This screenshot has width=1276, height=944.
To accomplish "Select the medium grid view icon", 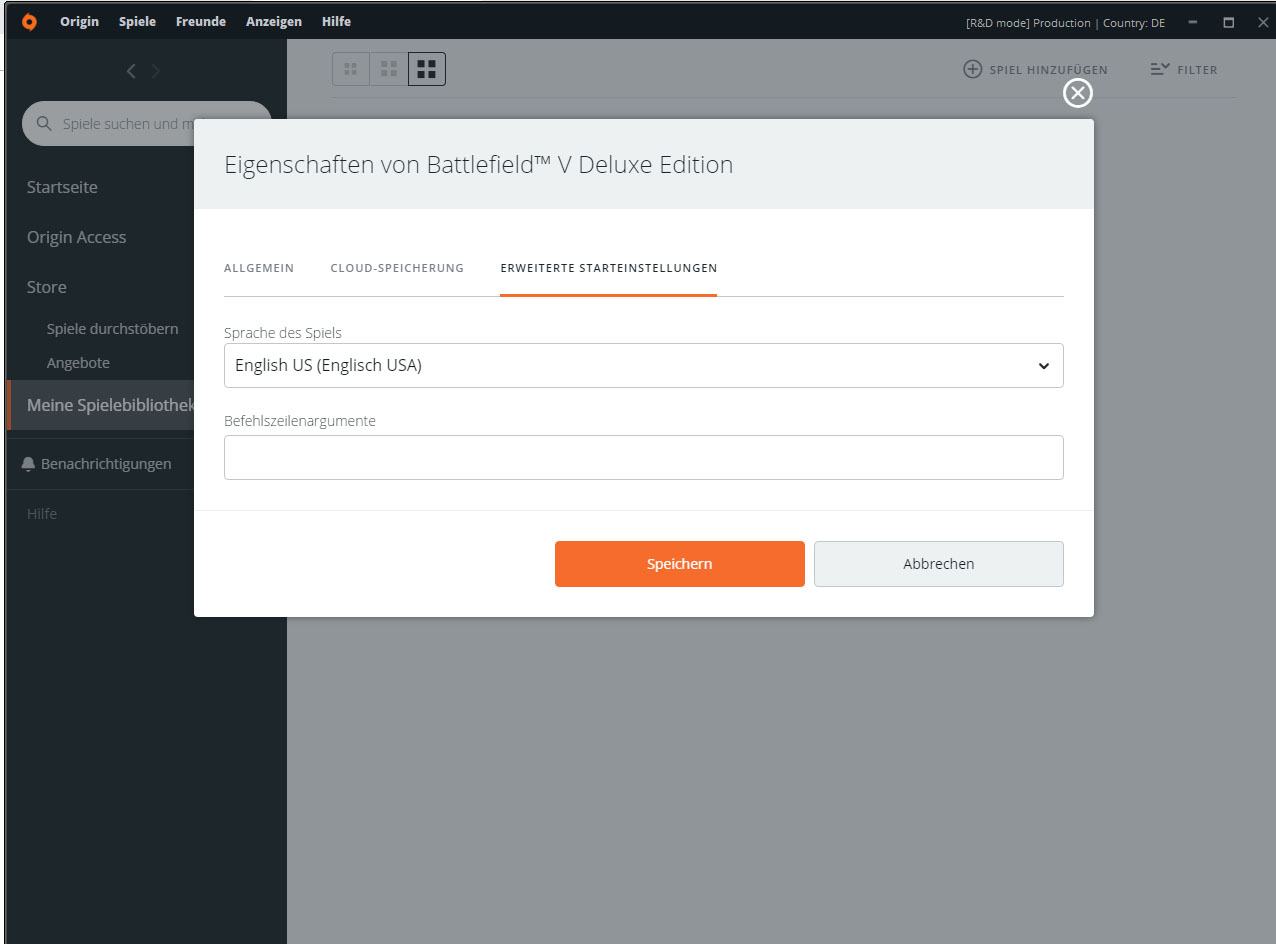I will point(389,69).
